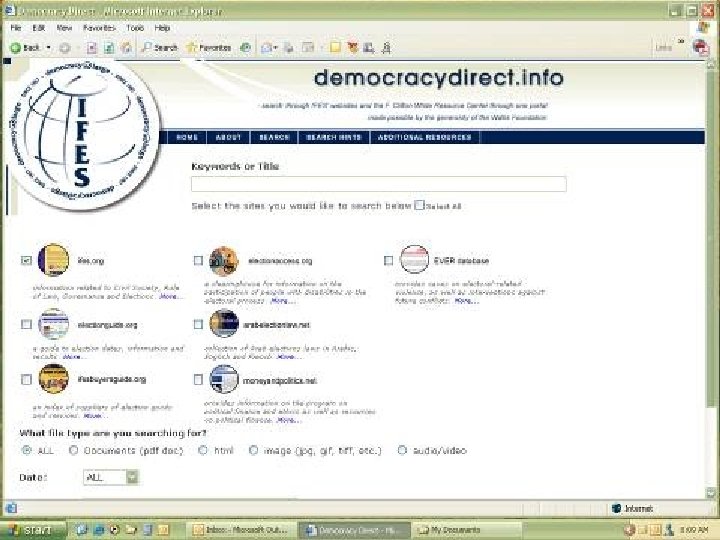
Task: Click the Back button in the toolbar
Action: point(25,48)
